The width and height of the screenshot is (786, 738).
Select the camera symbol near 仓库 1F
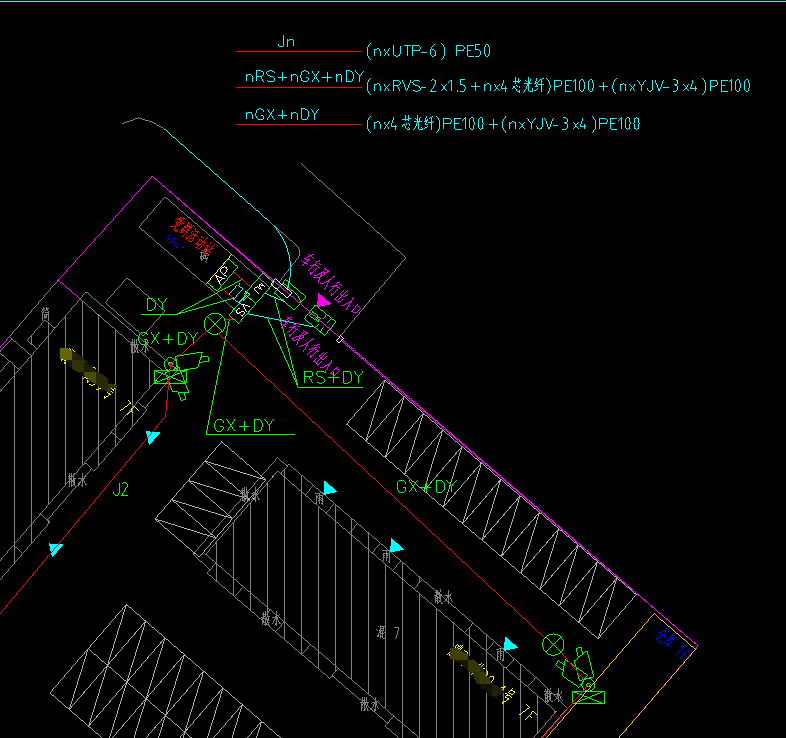(581, 675)
